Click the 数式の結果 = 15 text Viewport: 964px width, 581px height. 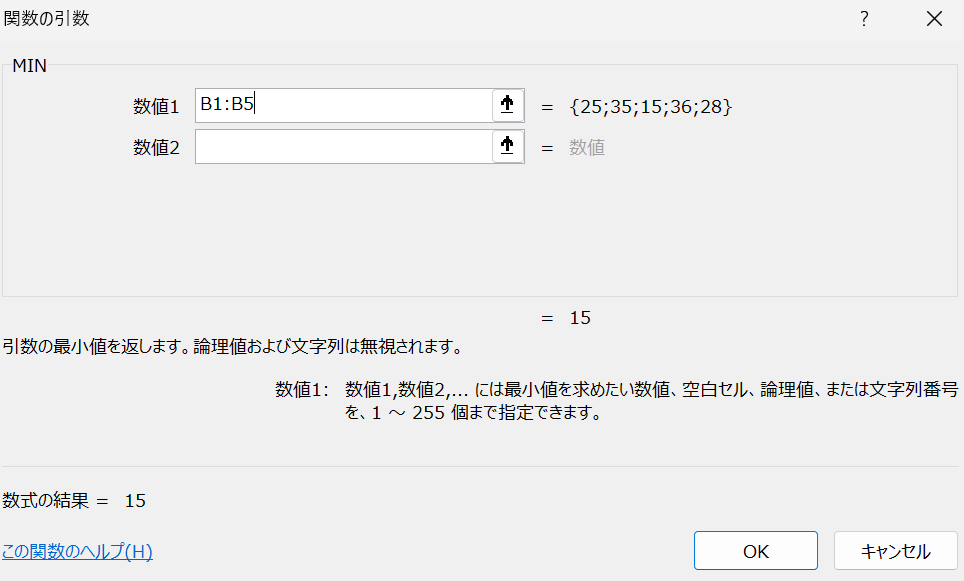[74, 500]
